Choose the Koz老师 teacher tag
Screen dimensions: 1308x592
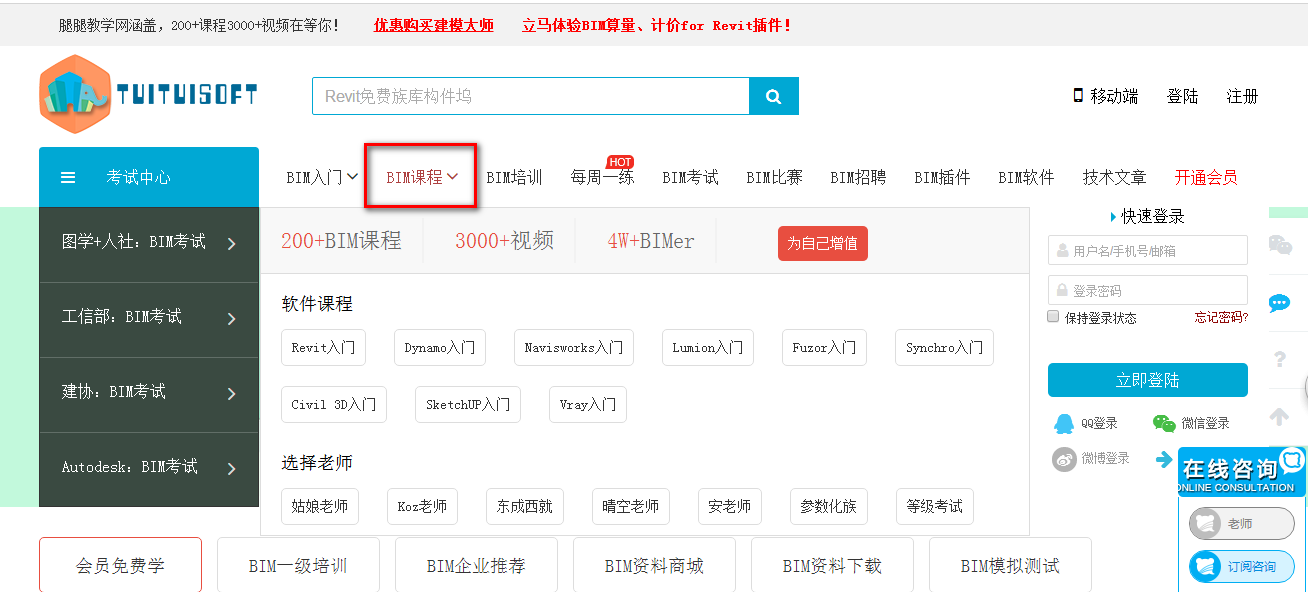pos(422,506)
